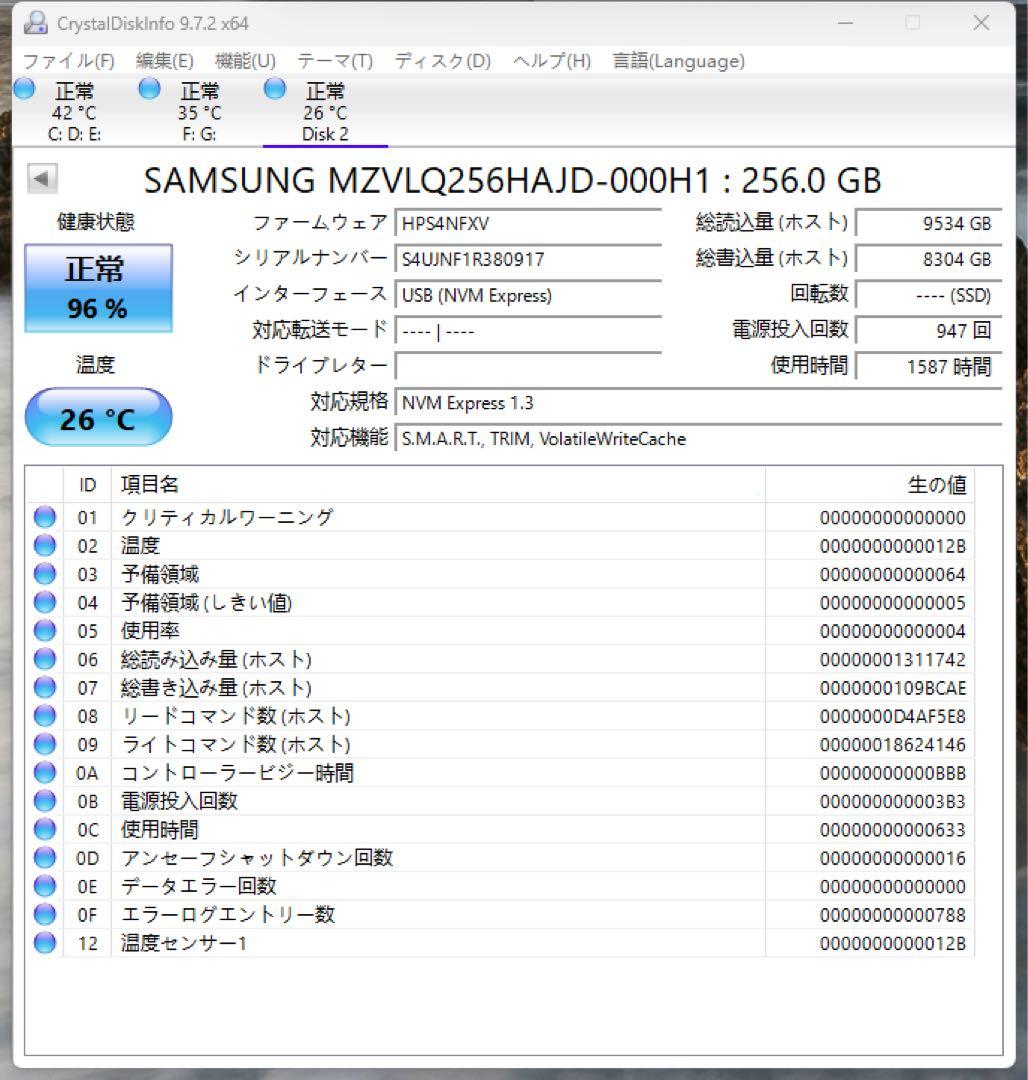Click the 正常 96% health status button
Screen dimensions: 1028x1080
click(97, 288)
